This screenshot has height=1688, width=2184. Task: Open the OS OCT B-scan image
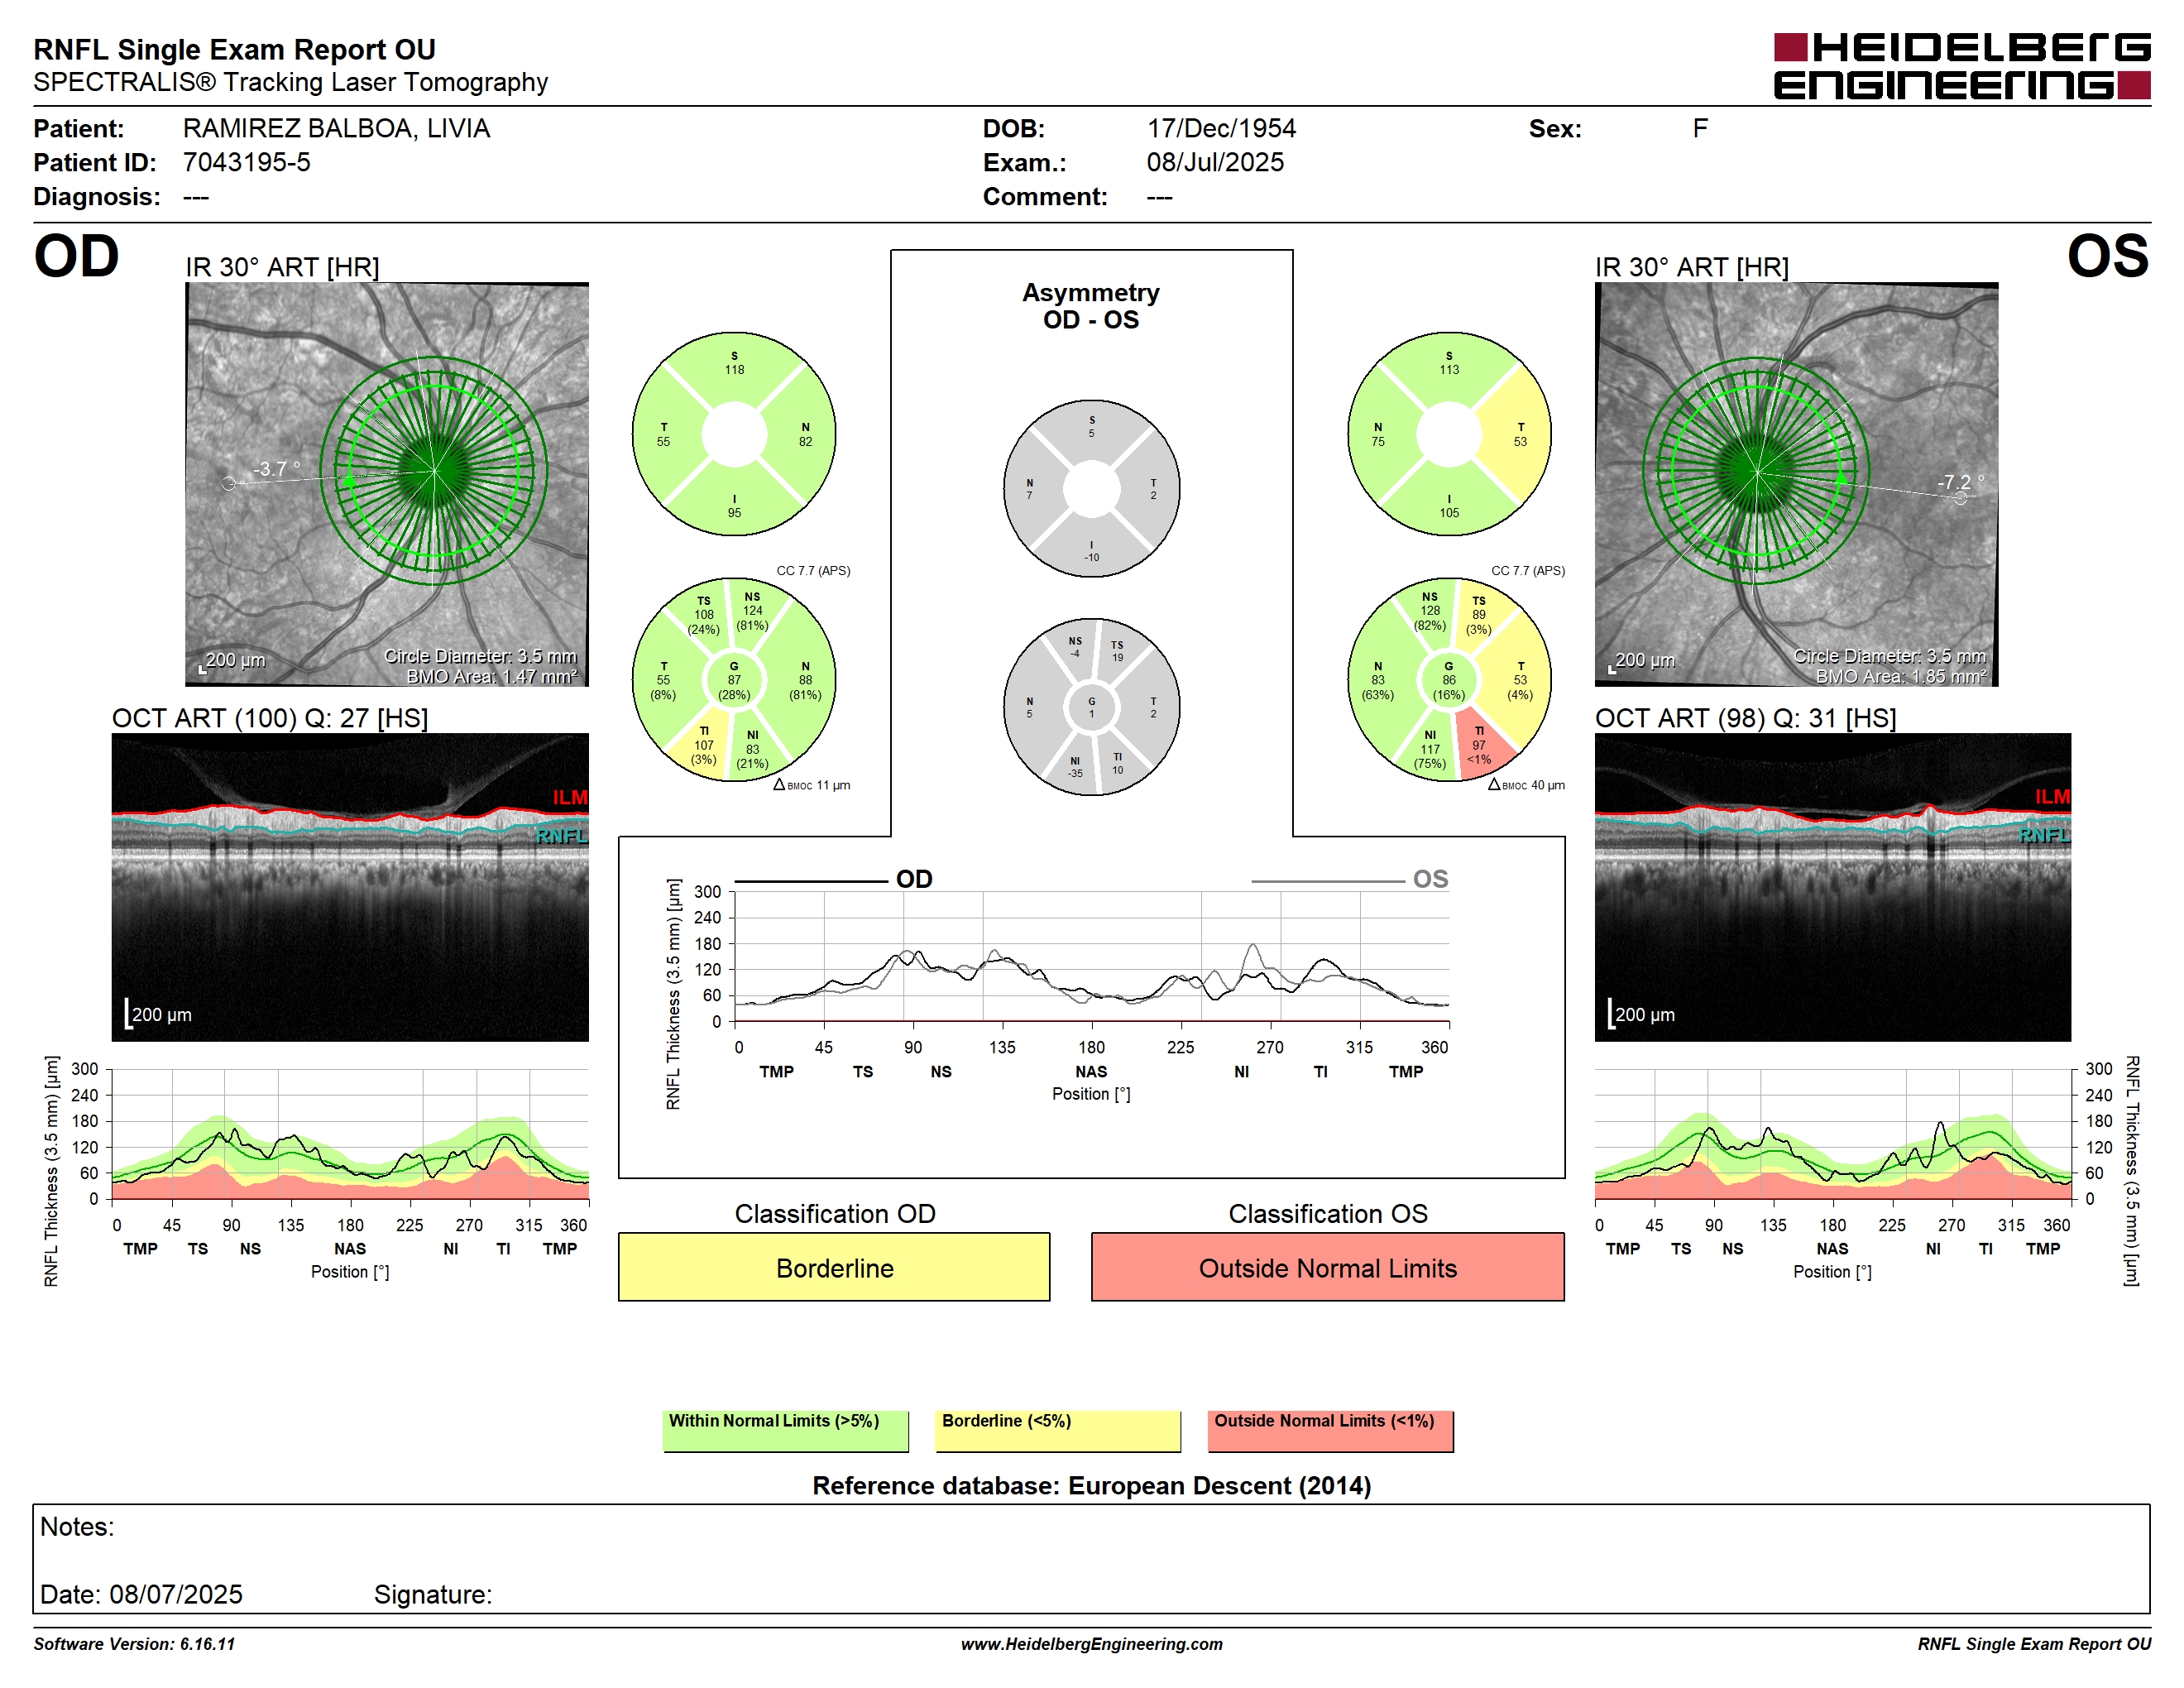click(x=1832, y=887)
